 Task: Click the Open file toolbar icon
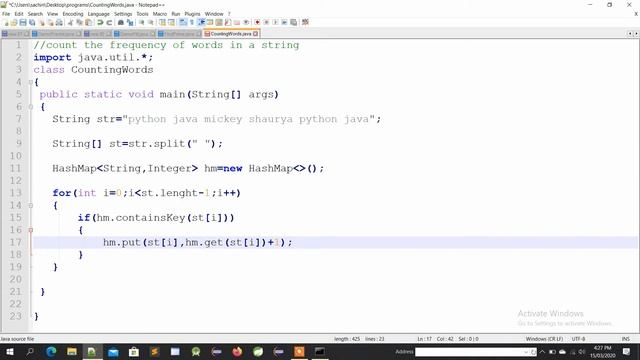click(14, 22)
